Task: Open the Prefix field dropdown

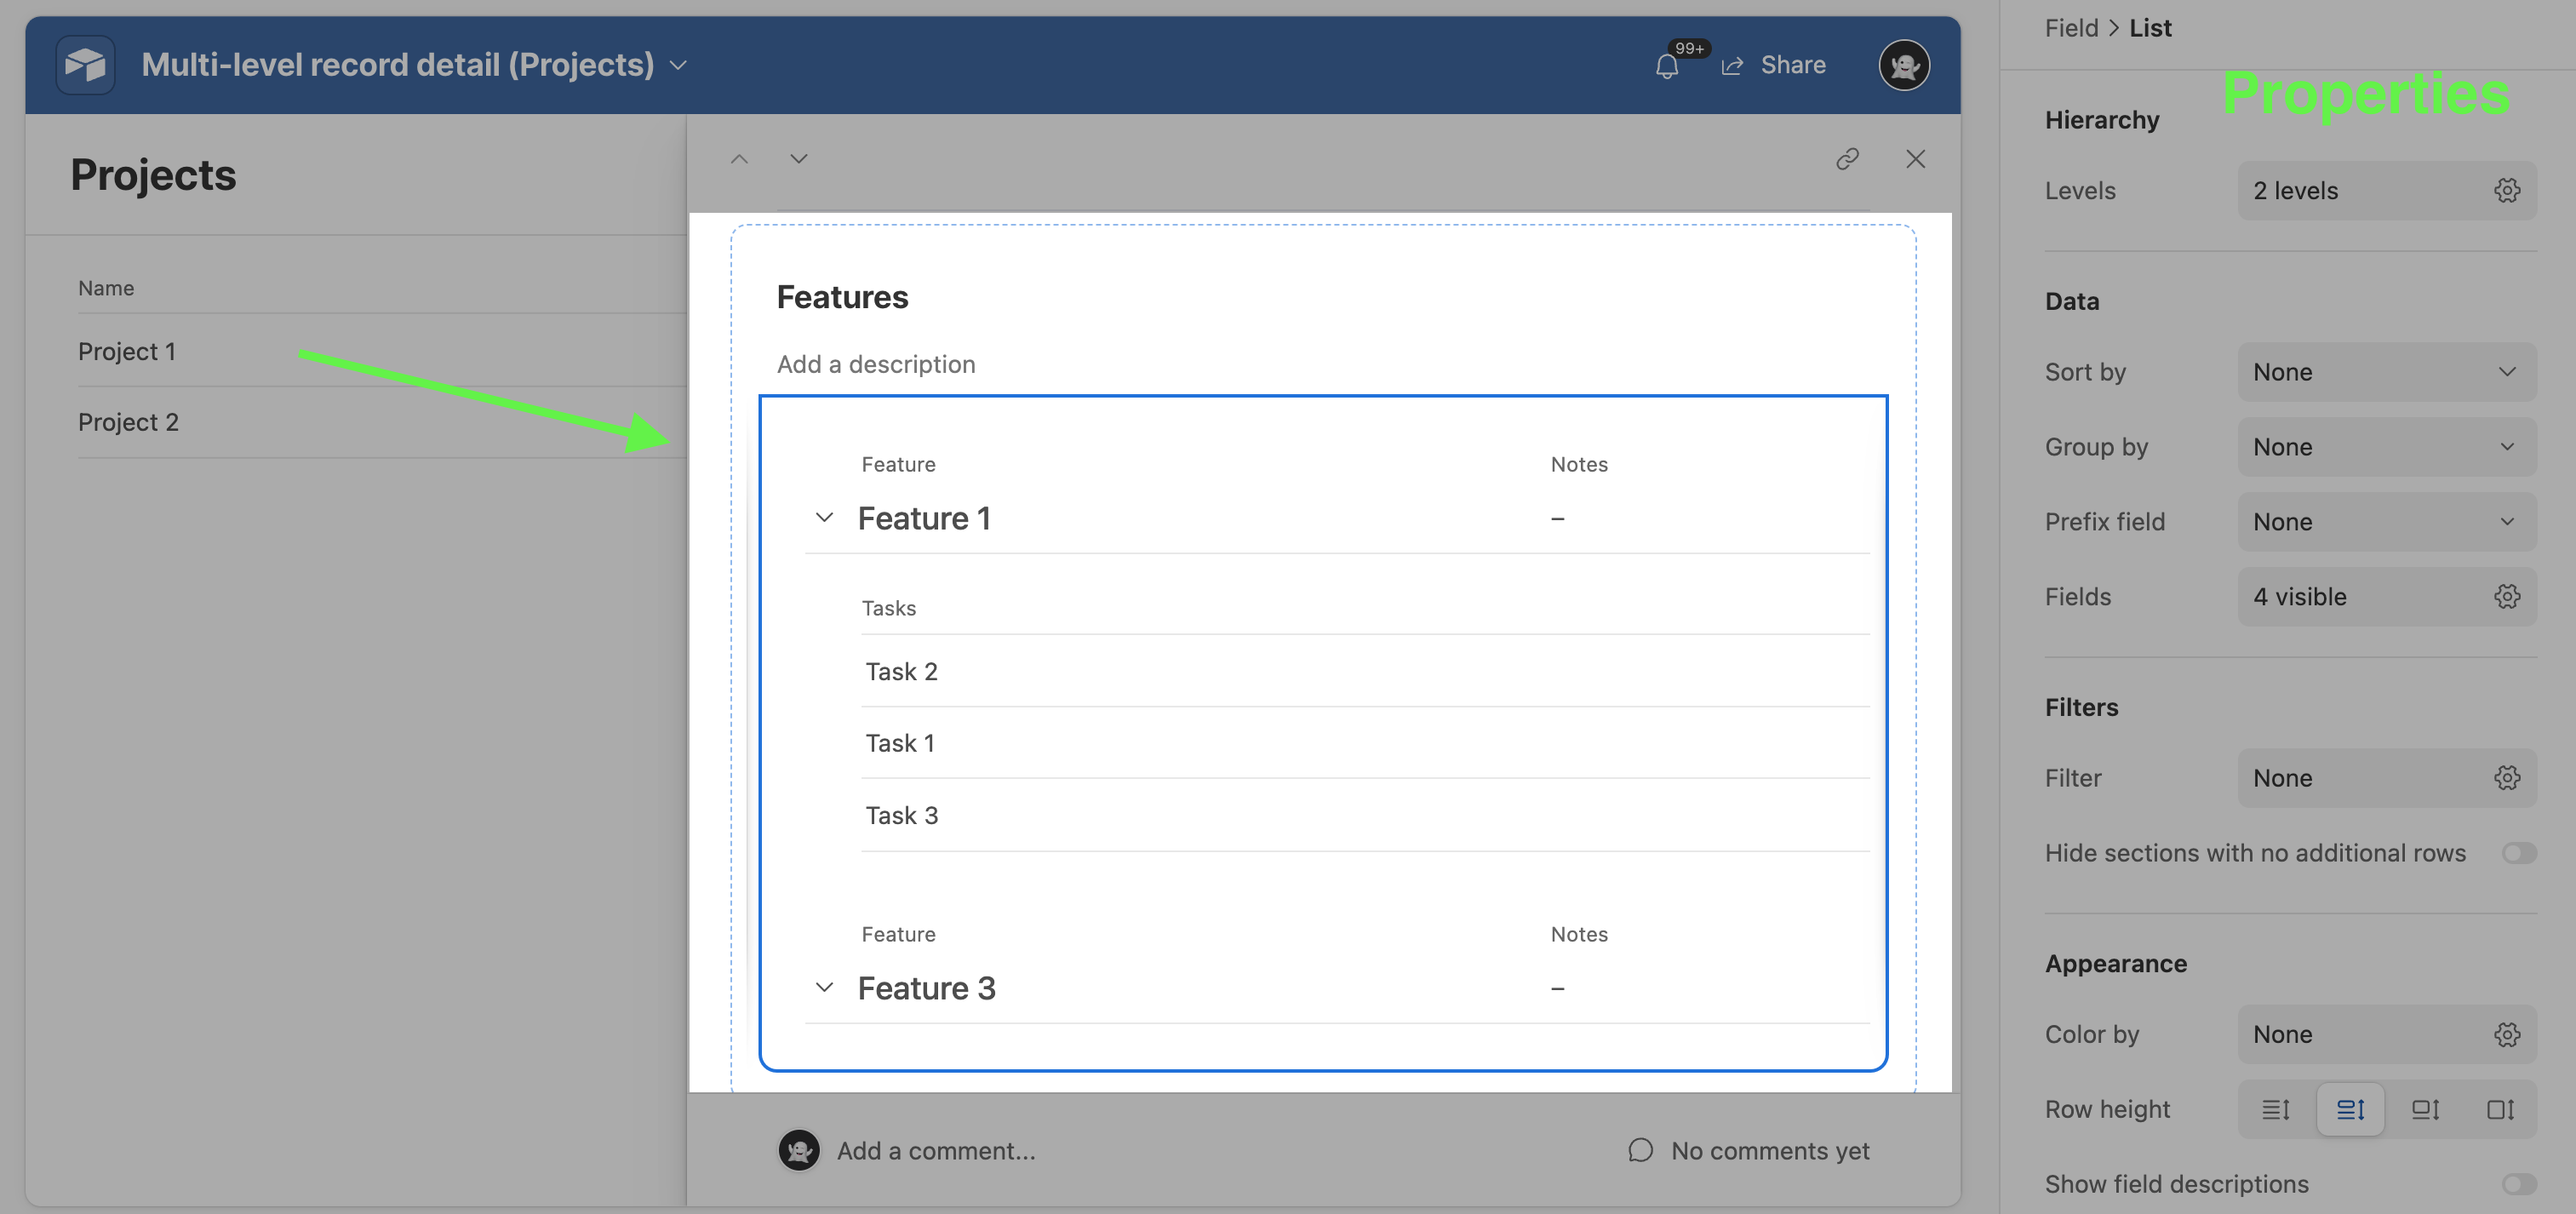Action: (2386, 522)
